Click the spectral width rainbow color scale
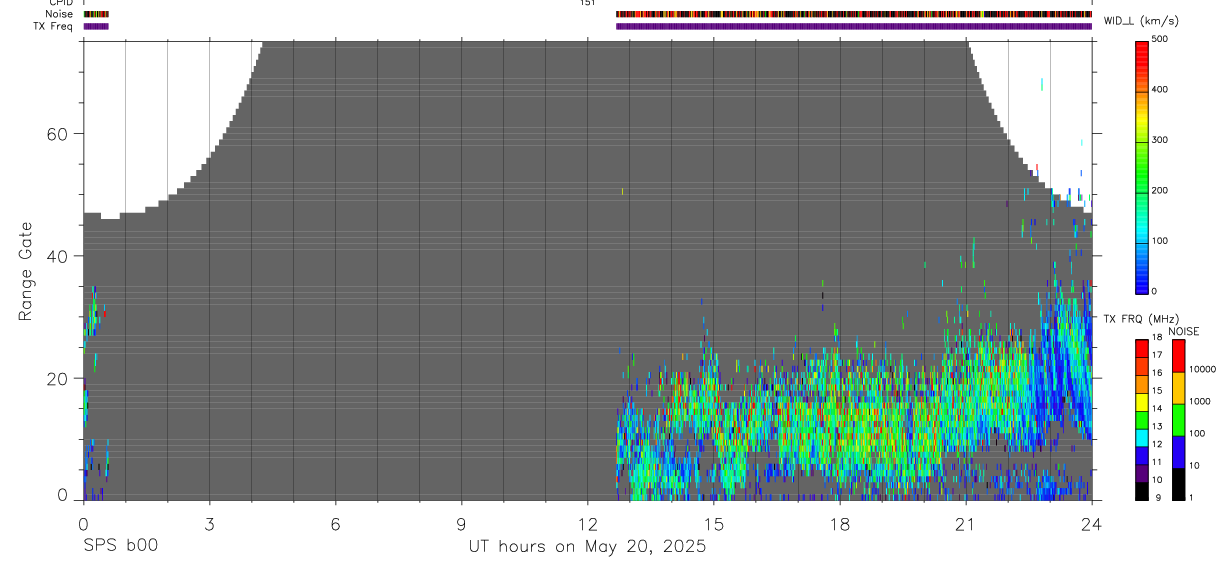The height and width of the screenshot is (567, 1228). [x=1142, y=166]
